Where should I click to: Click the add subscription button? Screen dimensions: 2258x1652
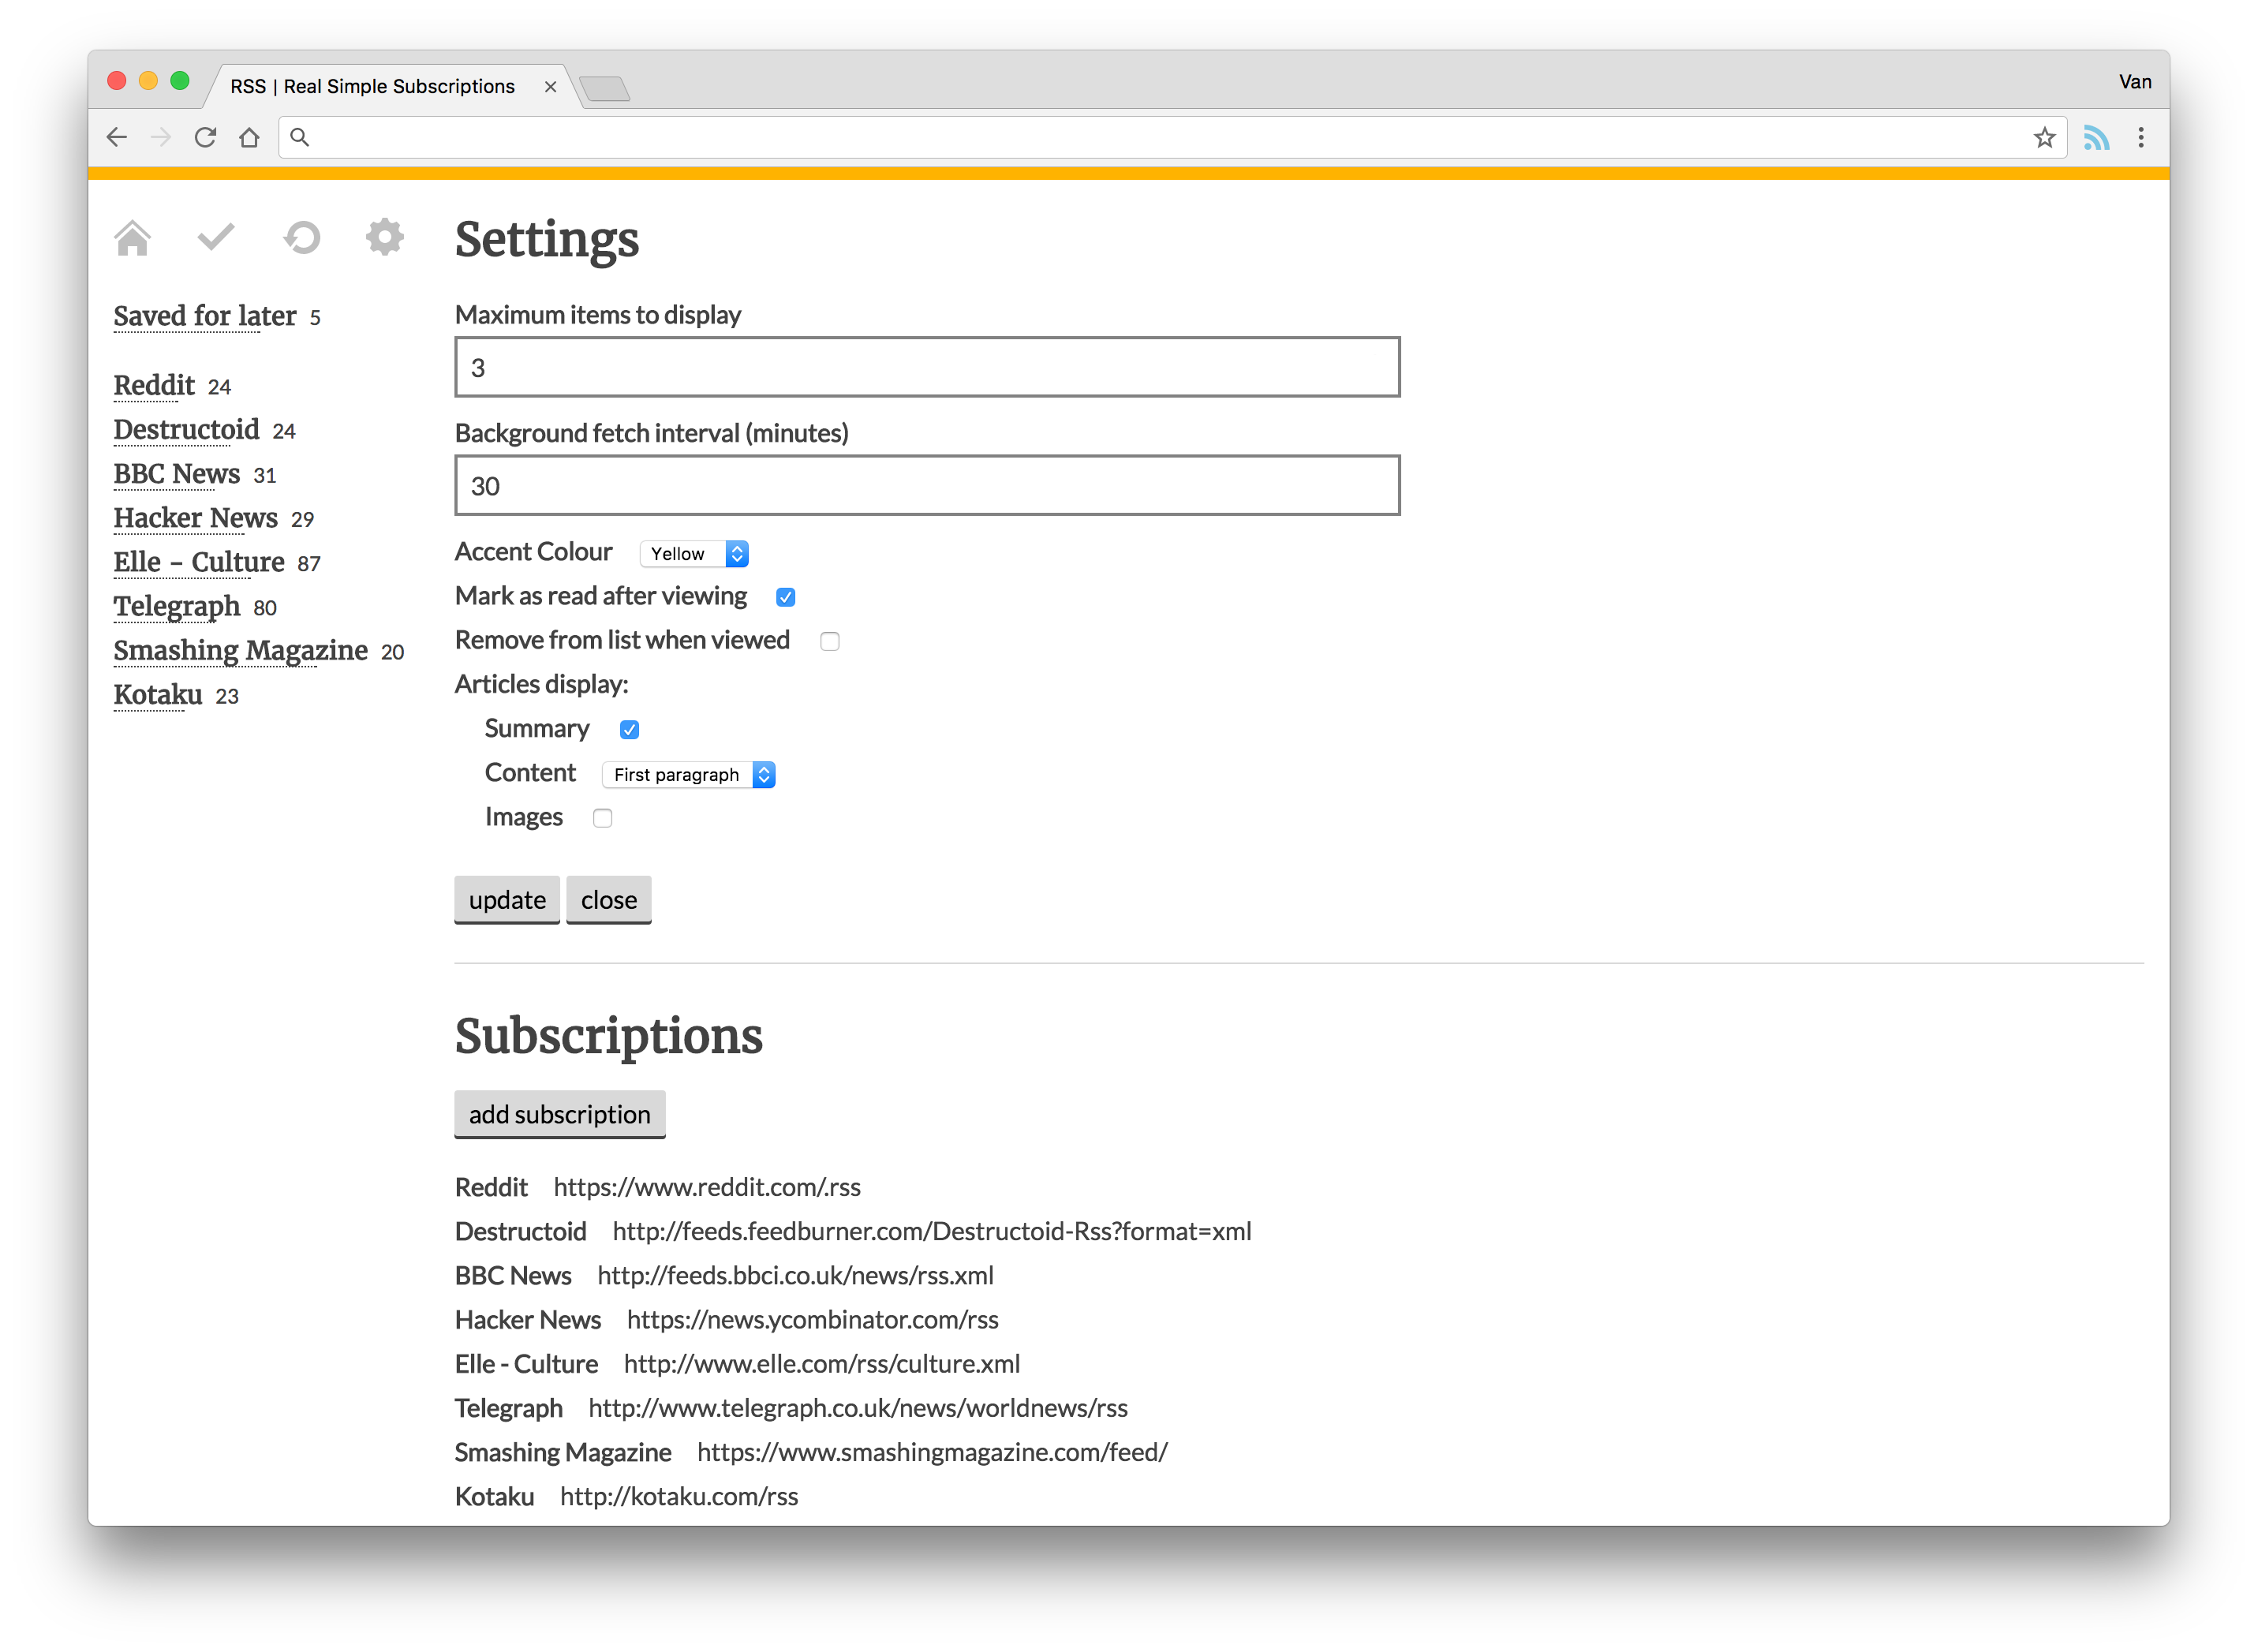(559, 1113)
